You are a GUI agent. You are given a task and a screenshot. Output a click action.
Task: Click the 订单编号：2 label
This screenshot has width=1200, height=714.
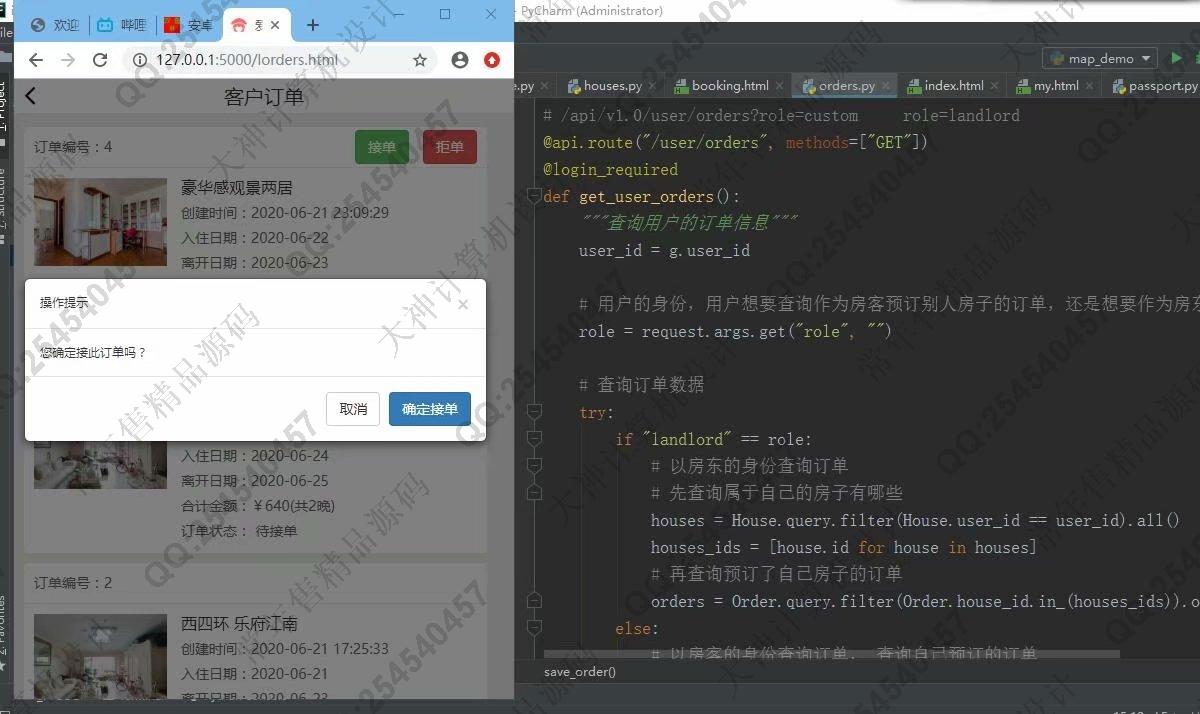[x=73, y=583]
